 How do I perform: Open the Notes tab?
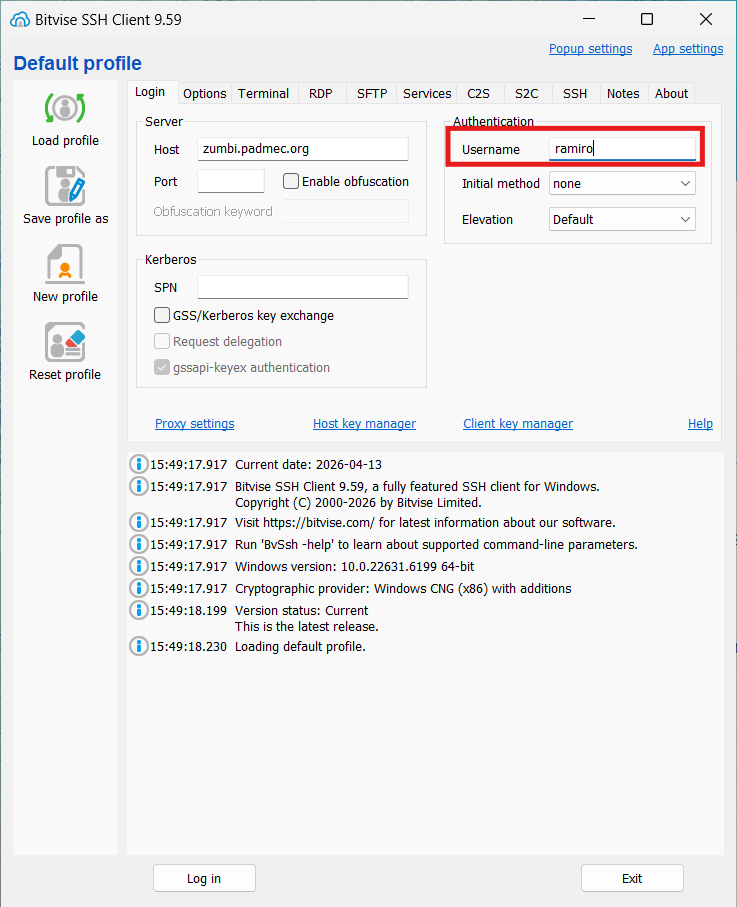pyautogui.click(x=623, y=94)
